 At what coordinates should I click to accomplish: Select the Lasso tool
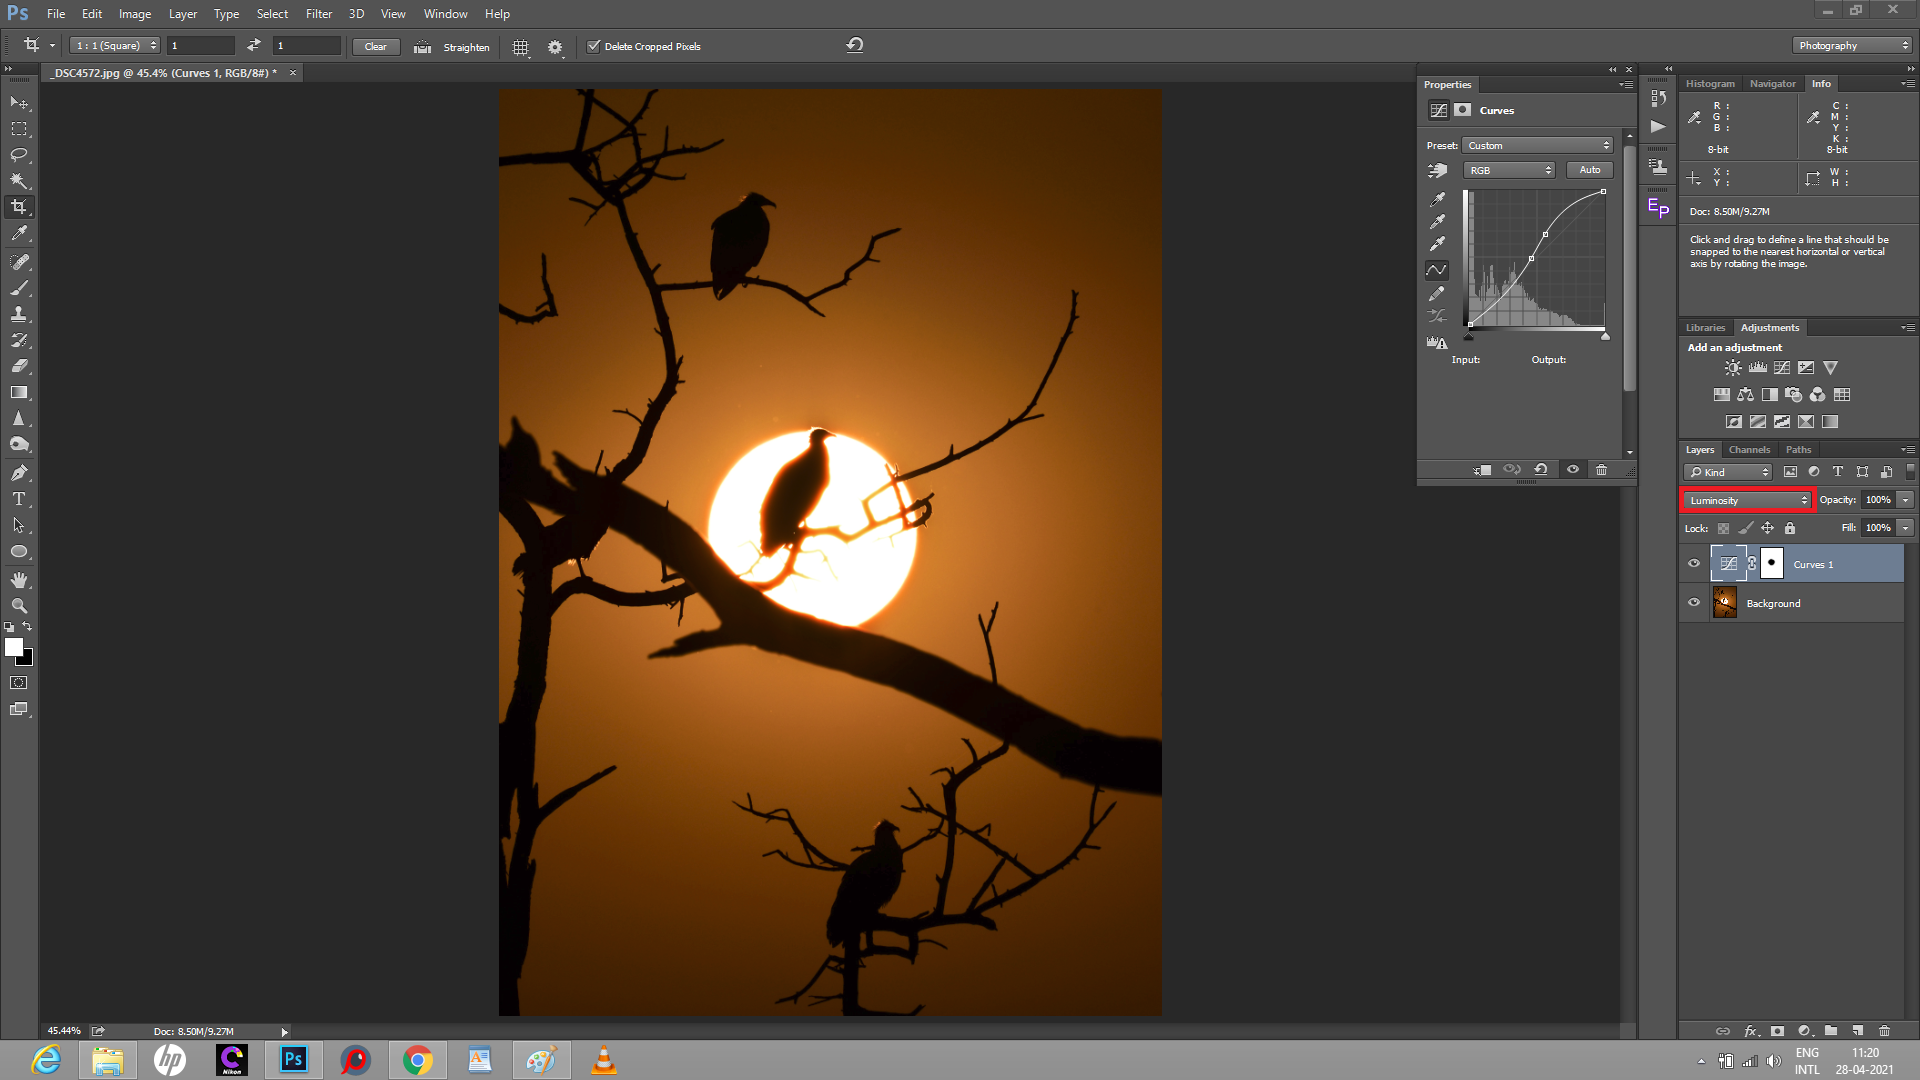[x=19, y=155]
